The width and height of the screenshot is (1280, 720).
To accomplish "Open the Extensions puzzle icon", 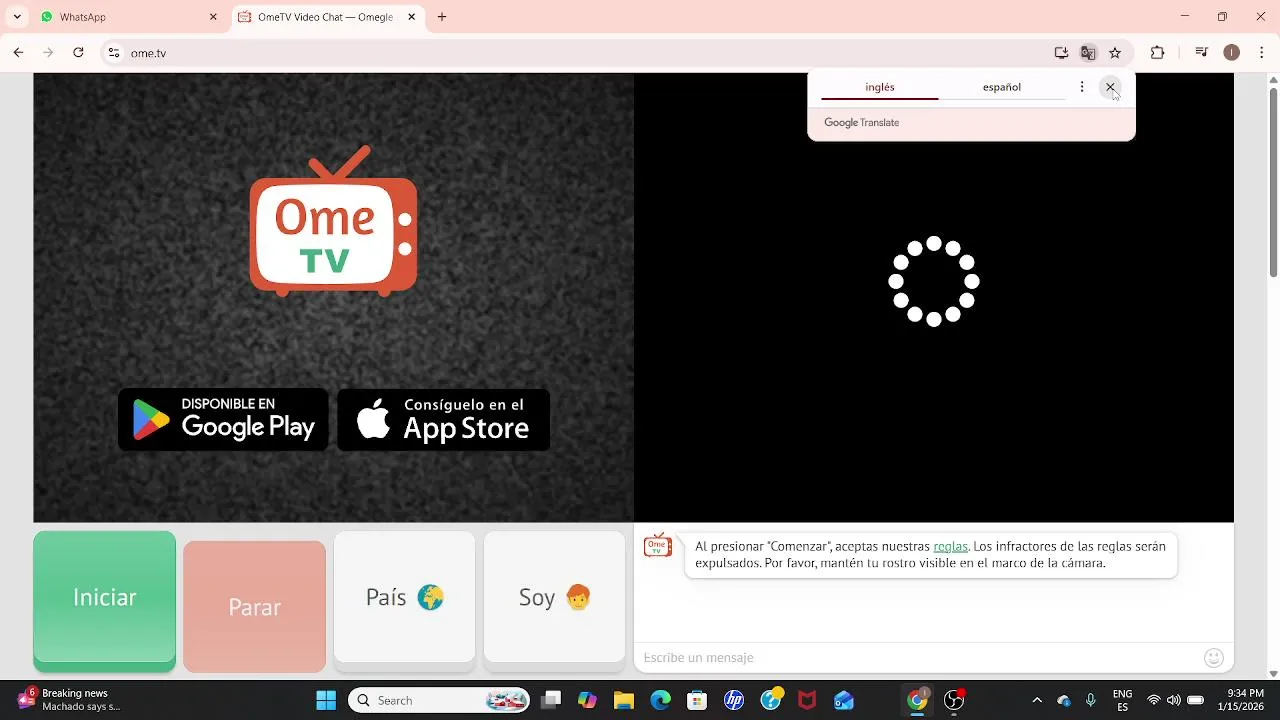I will coord(1158,53).
